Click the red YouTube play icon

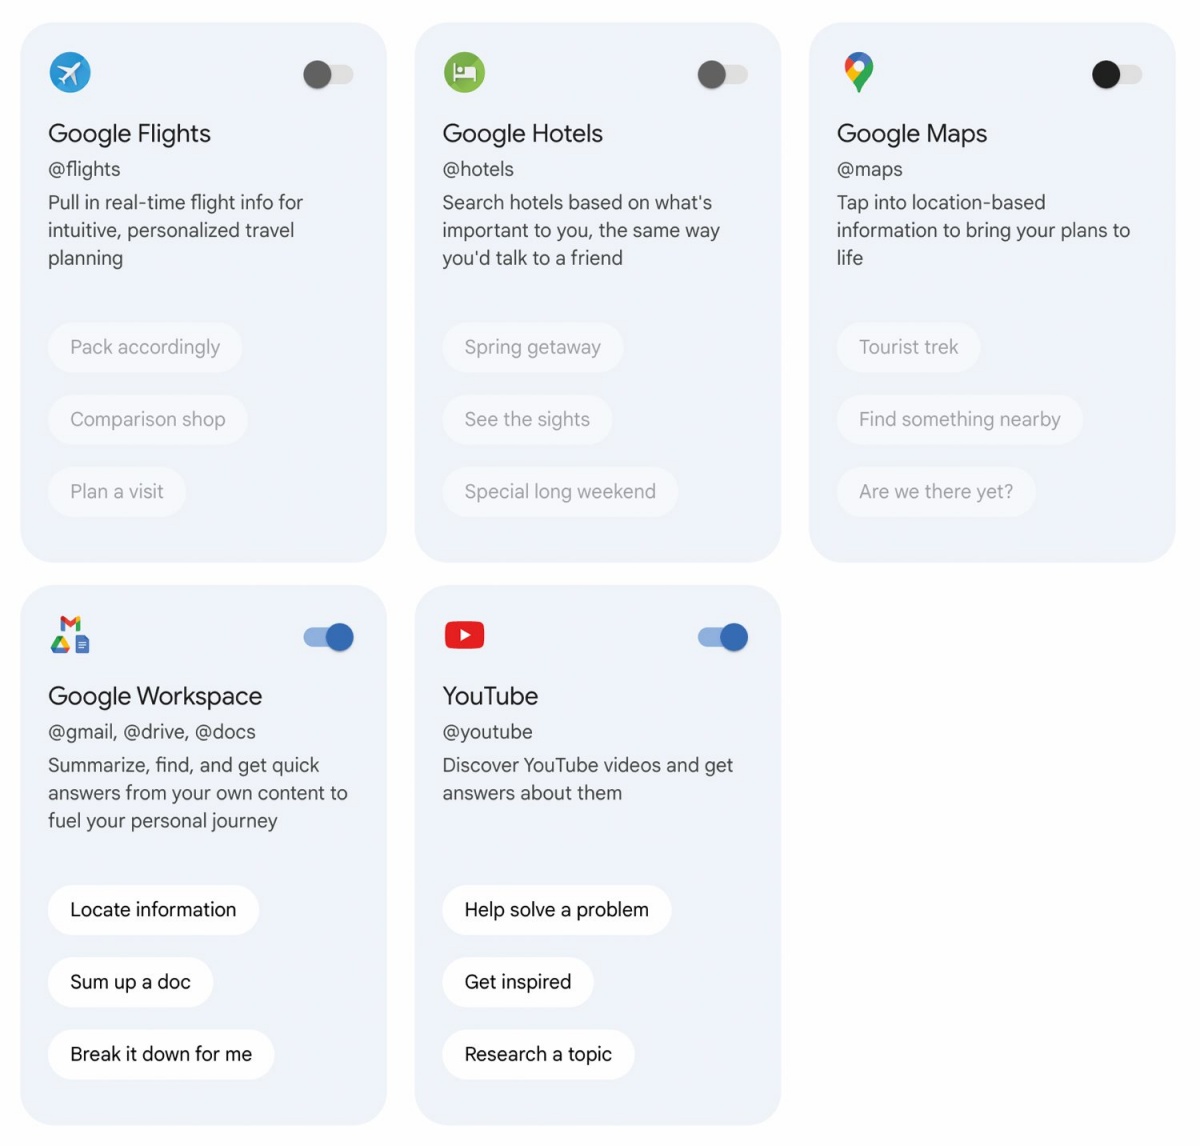[464, 635]
